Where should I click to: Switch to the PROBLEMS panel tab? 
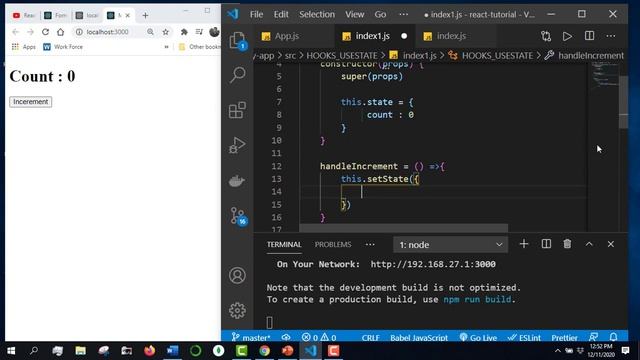click(x=333, y=244)
